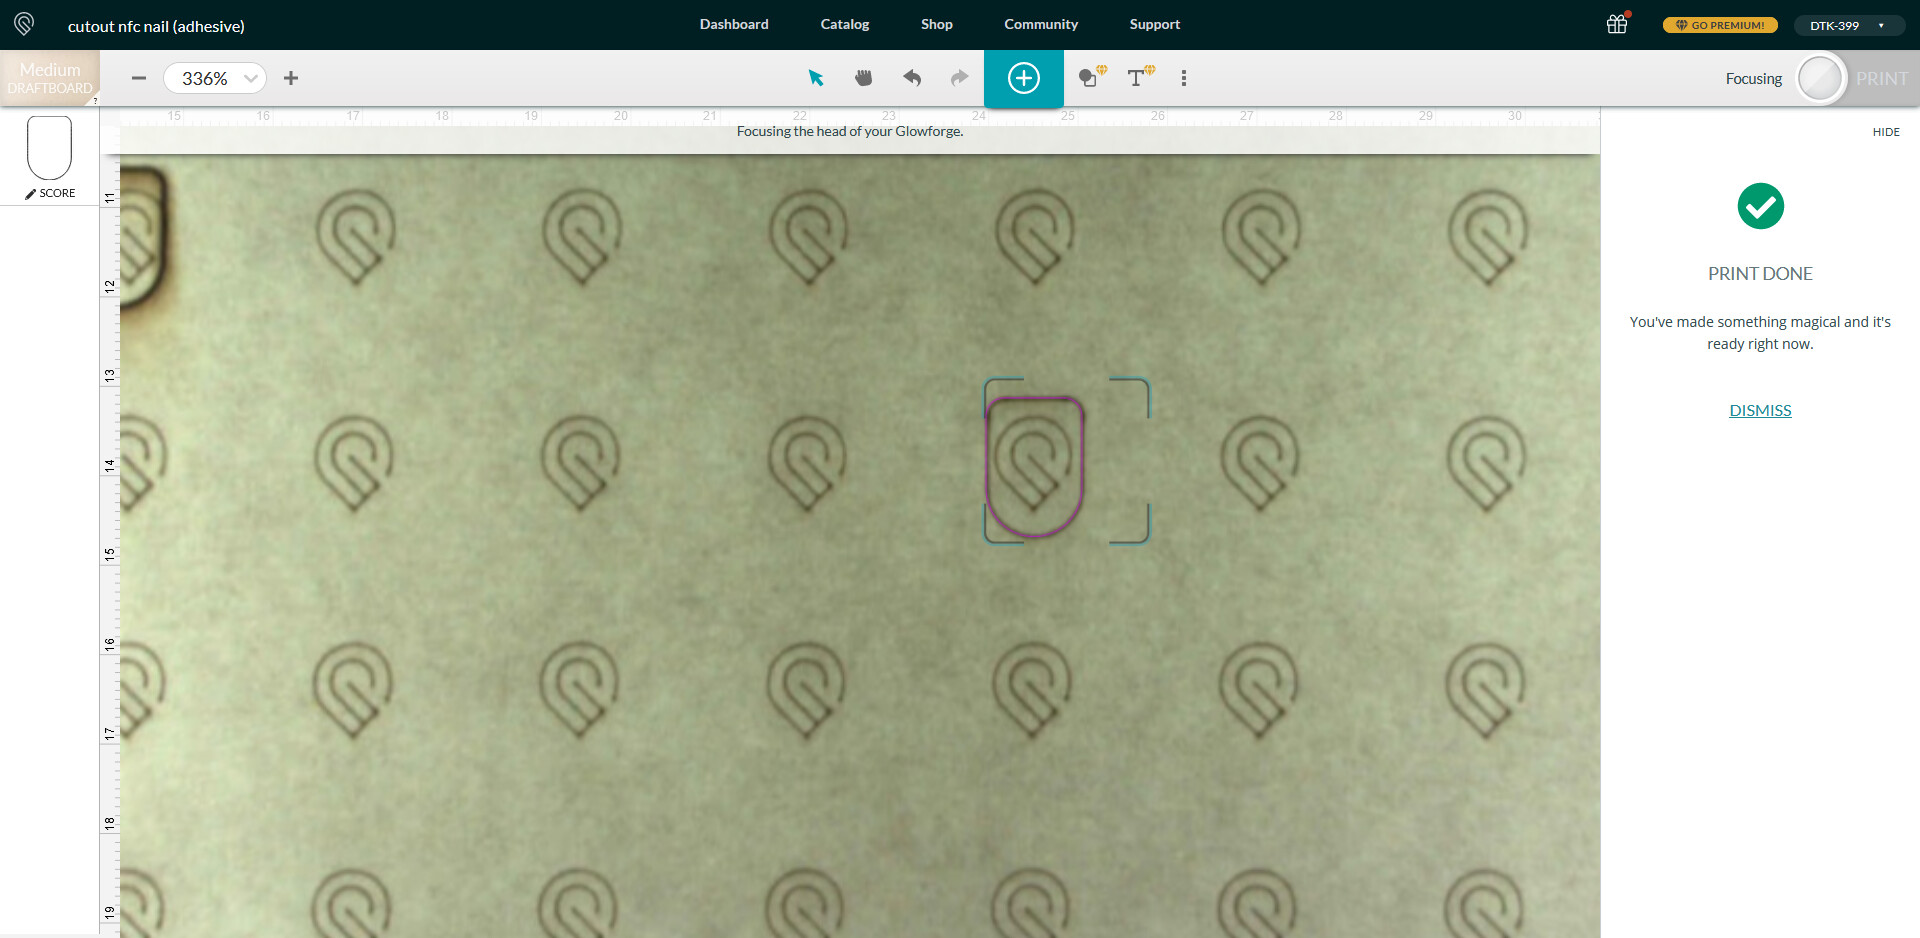This screenshot has width=1920, height=938.
Task: Click GO PREMIUM! button
Action: click(x=1720, y=25)
